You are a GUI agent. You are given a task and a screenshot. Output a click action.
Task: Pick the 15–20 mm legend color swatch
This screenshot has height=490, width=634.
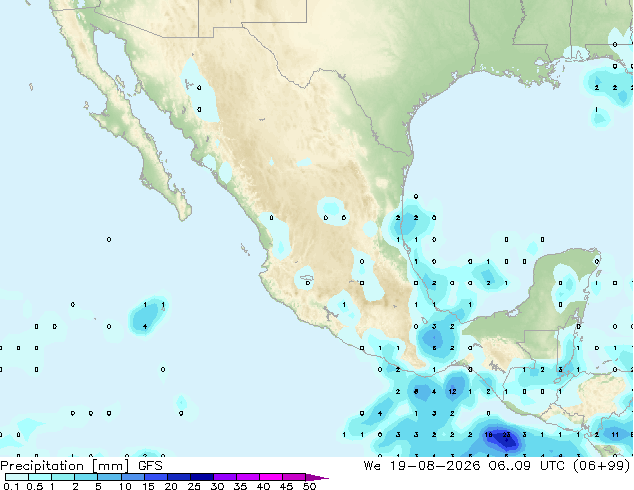[x=156, y=477]
